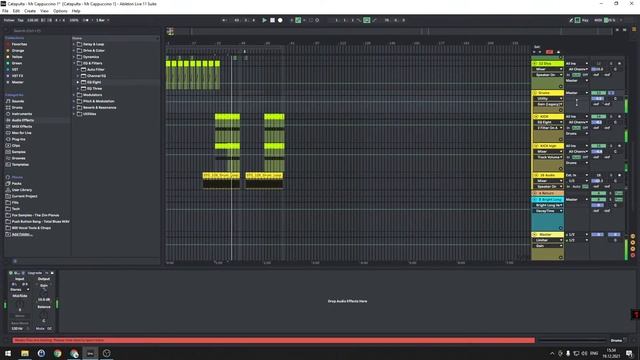Viewport: 640px width, 360px height.
Task: Select the Master track header
Action: click(548, 235)
